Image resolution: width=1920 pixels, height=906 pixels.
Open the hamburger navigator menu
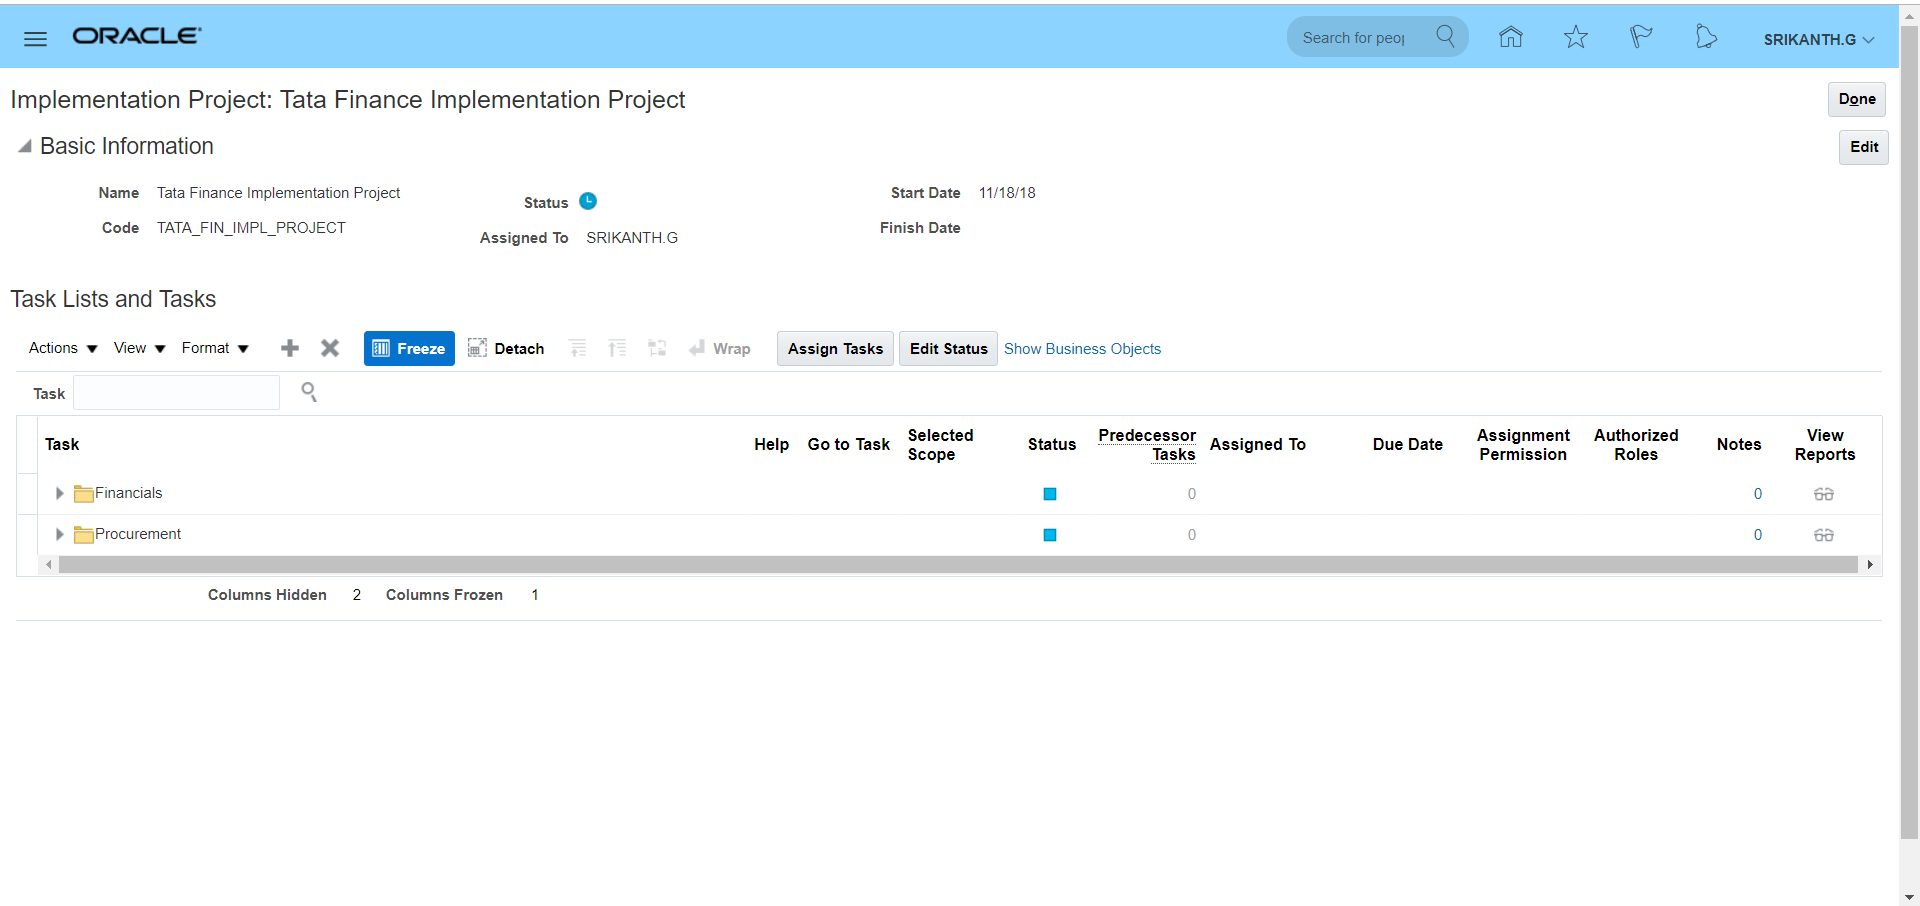[35, 39]
